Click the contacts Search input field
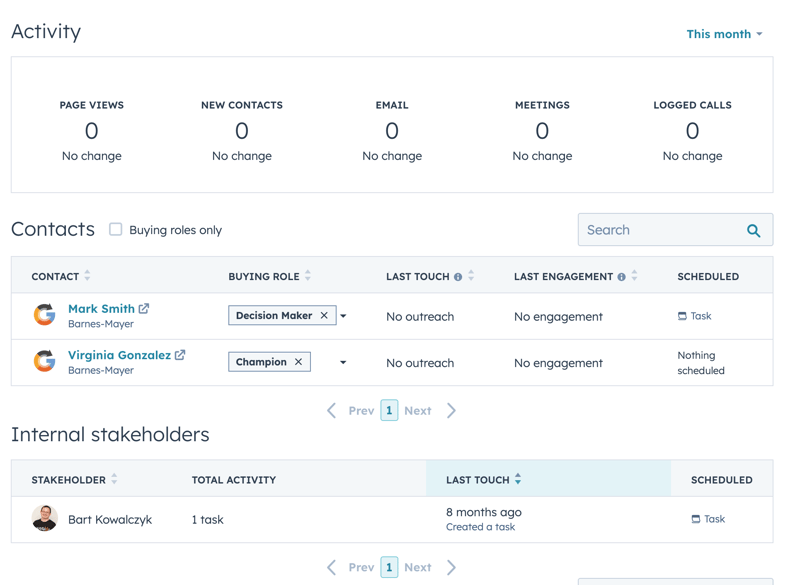800x585 pixels. (660, 230)
